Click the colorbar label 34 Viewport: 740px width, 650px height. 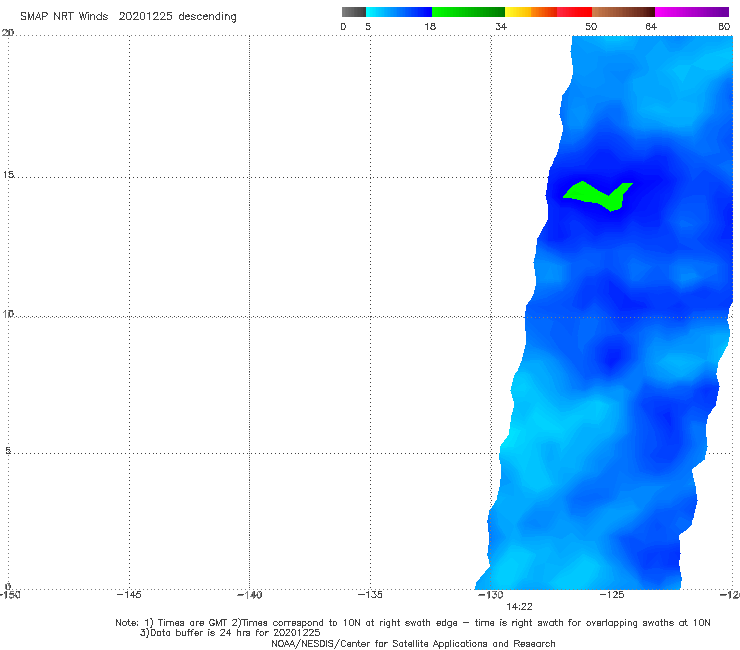pyautogui.click(x=501, y=27)
